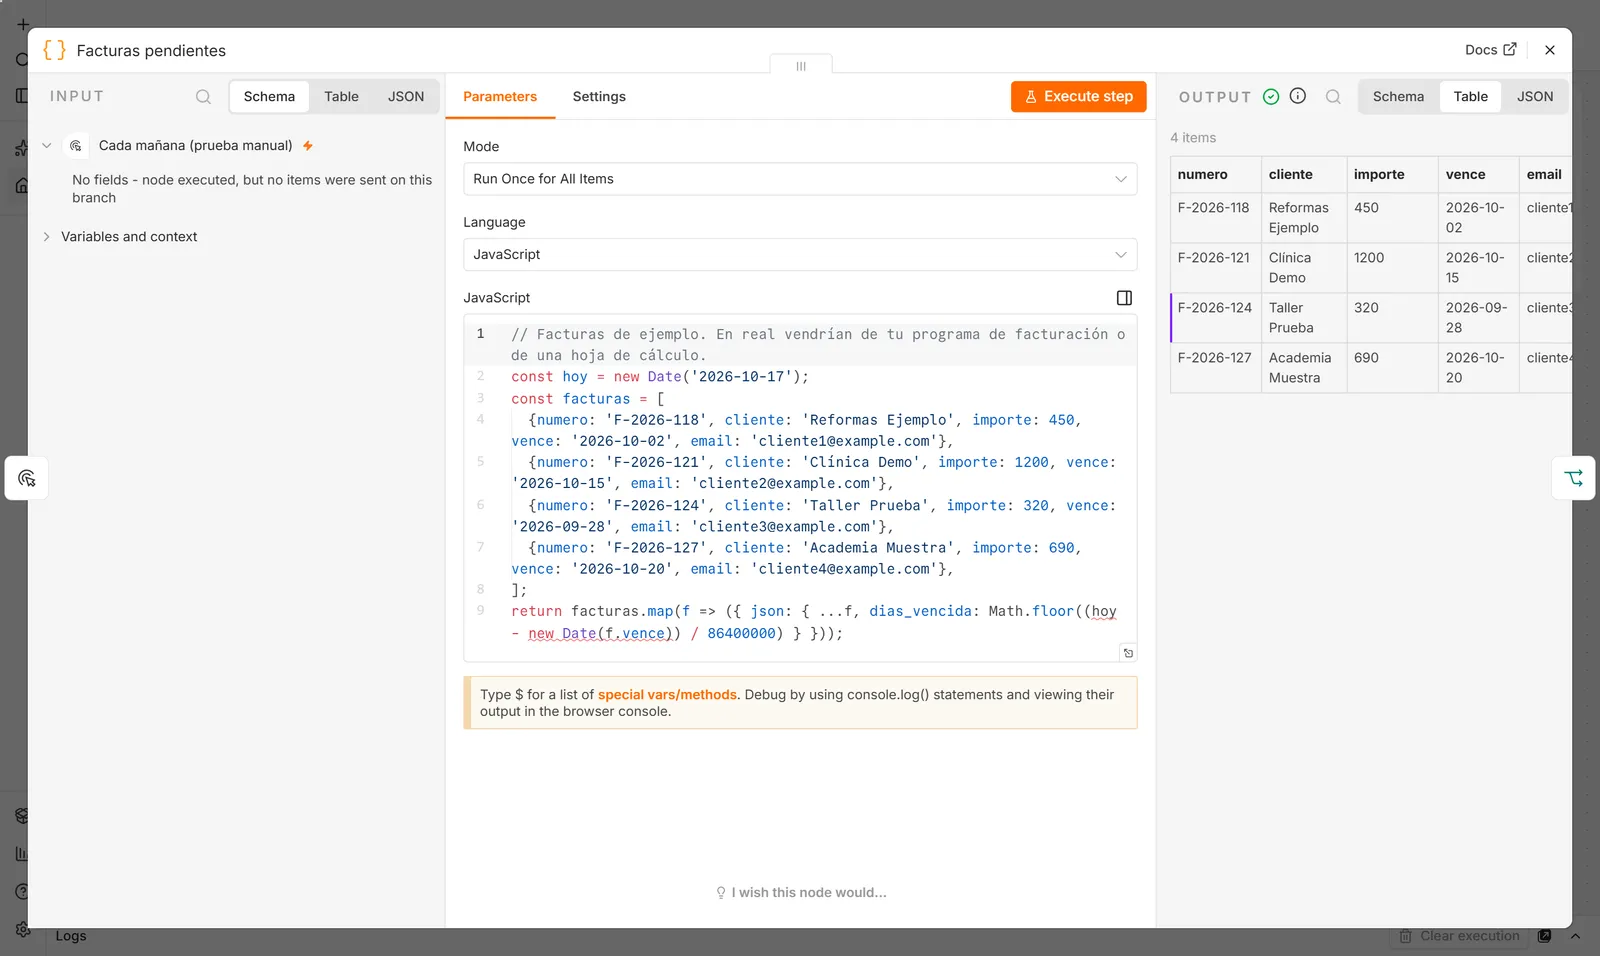
Task: Click the panel drag handle at top
Action: coord(801,66)
